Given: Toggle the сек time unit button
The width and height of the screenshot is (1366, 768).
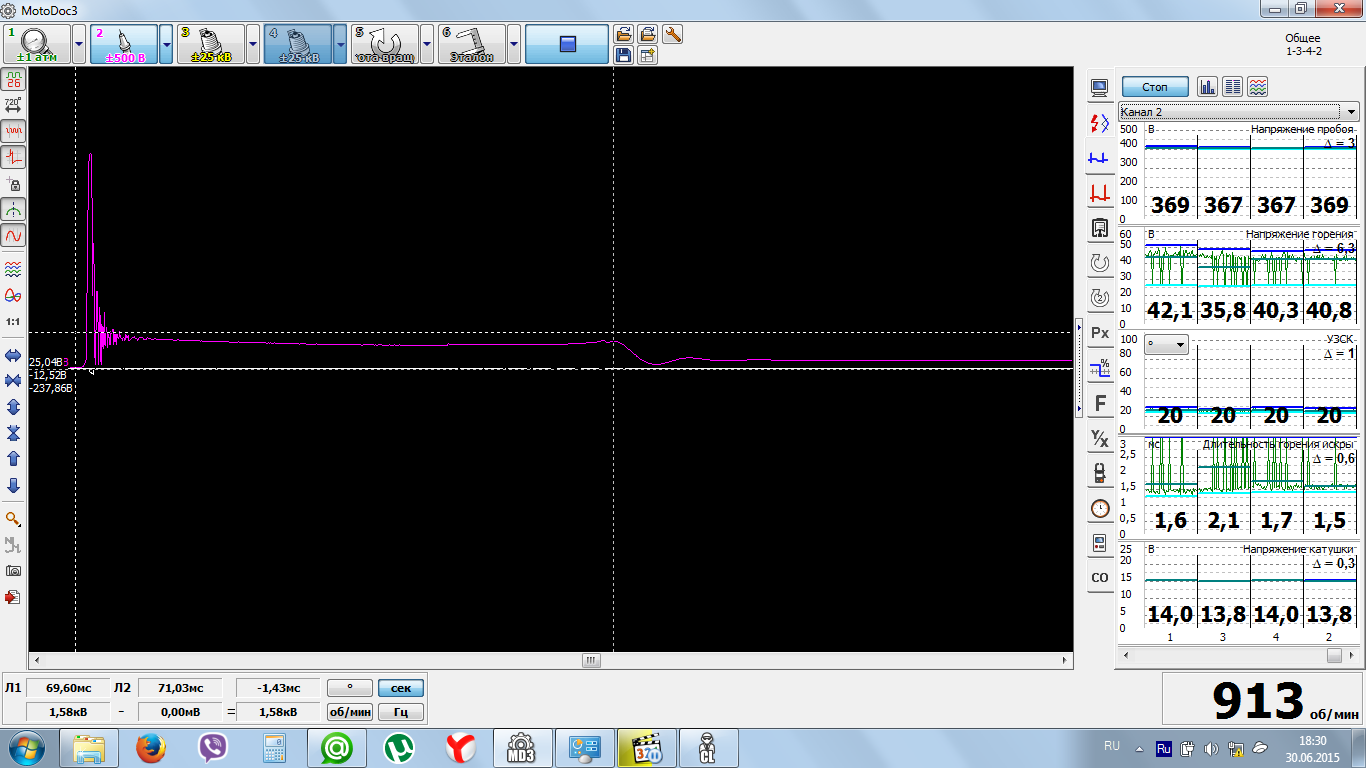Looking at the screenshot, I should click(x=400, y=688).
